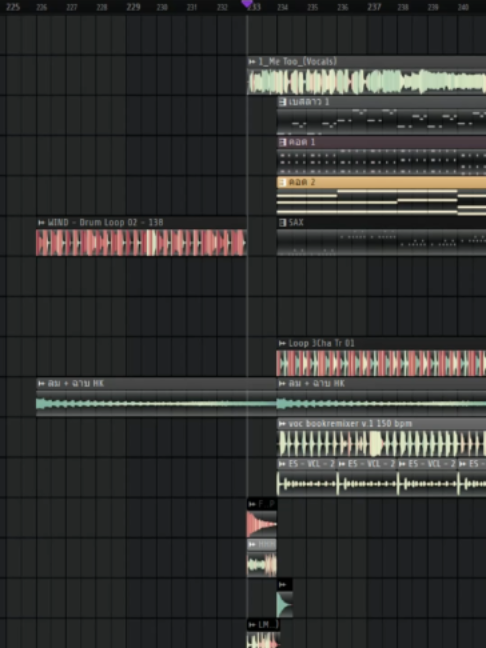Click the purple playhead marker at bar 233
486x648 pixels.
[247, 3]
